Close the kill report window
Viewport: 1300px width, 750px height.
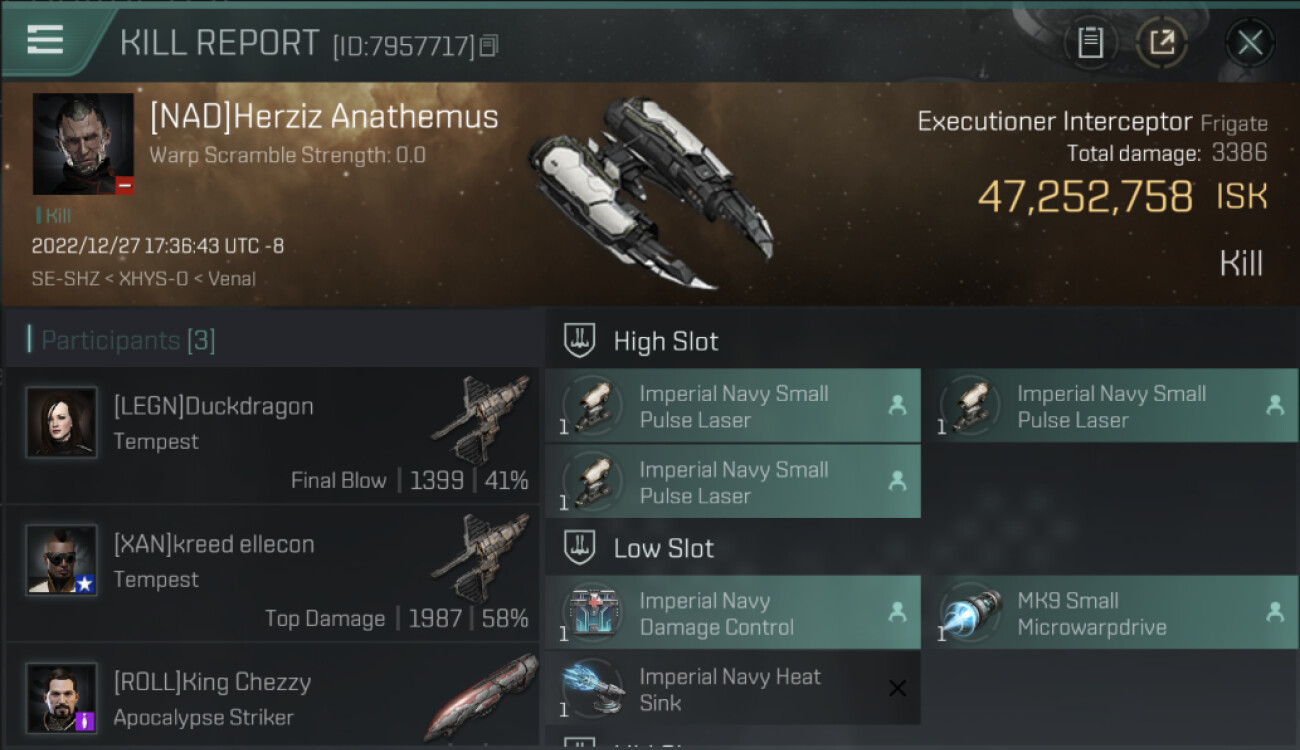(1249, 42)
